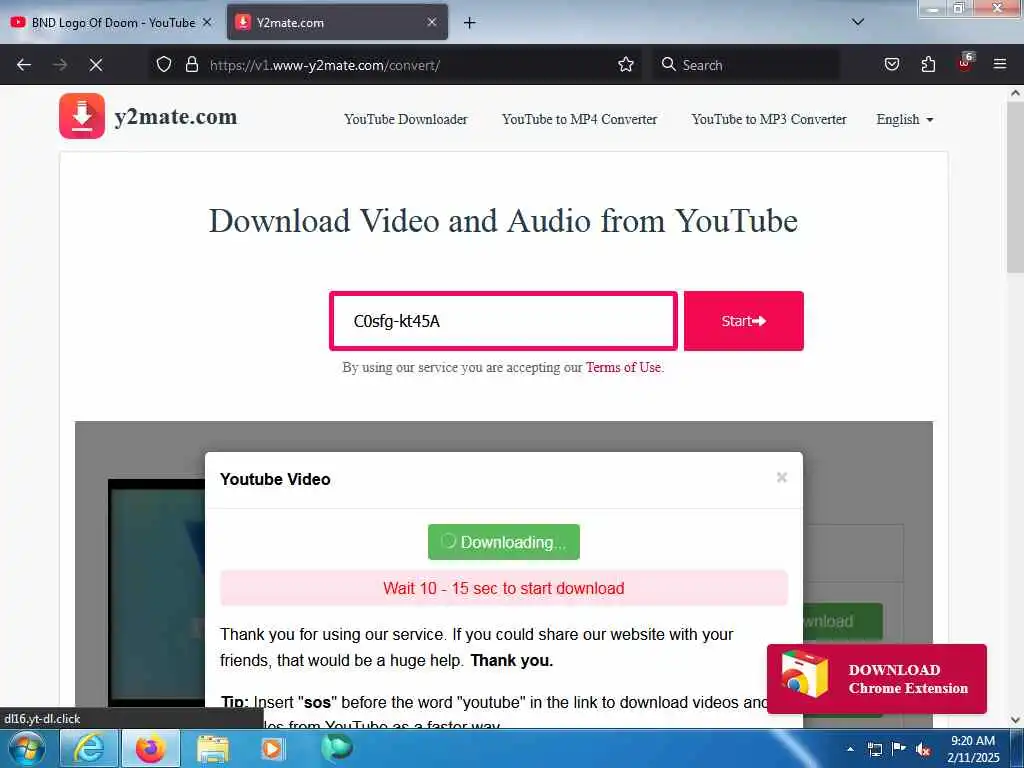Stop page loading with the X button
Image resolution: width=1024 pixels, height=768 pixels.
pos(96,65)
